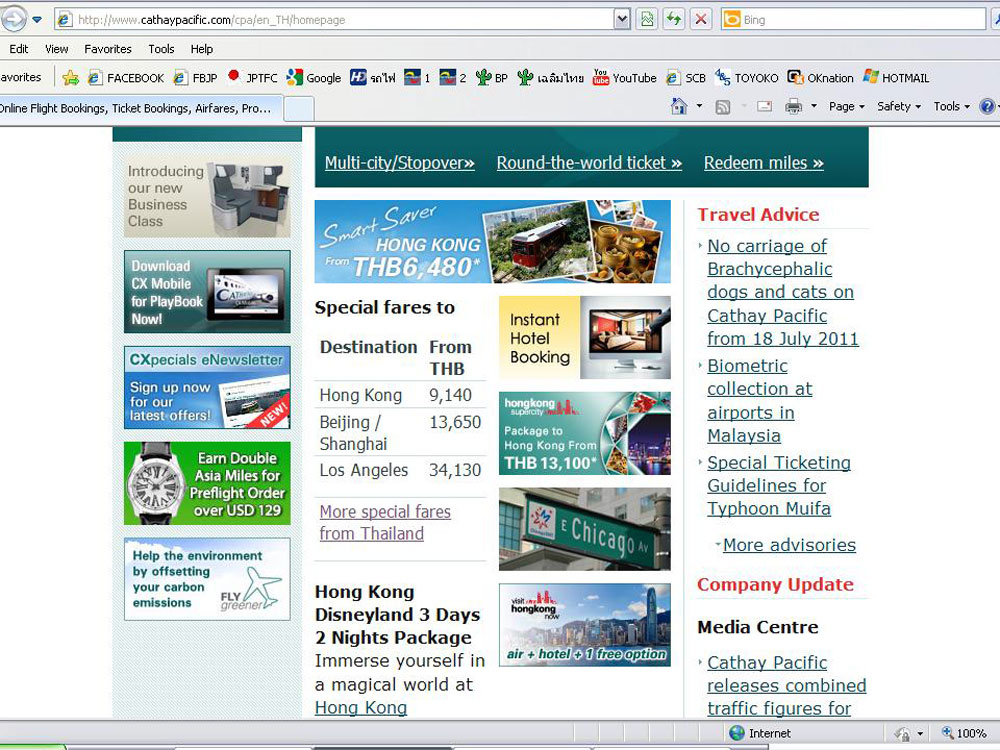This screenshot has width=1000, height=750.
Task: Open the Tools menu in menu bar
Action: pos(161,49)
